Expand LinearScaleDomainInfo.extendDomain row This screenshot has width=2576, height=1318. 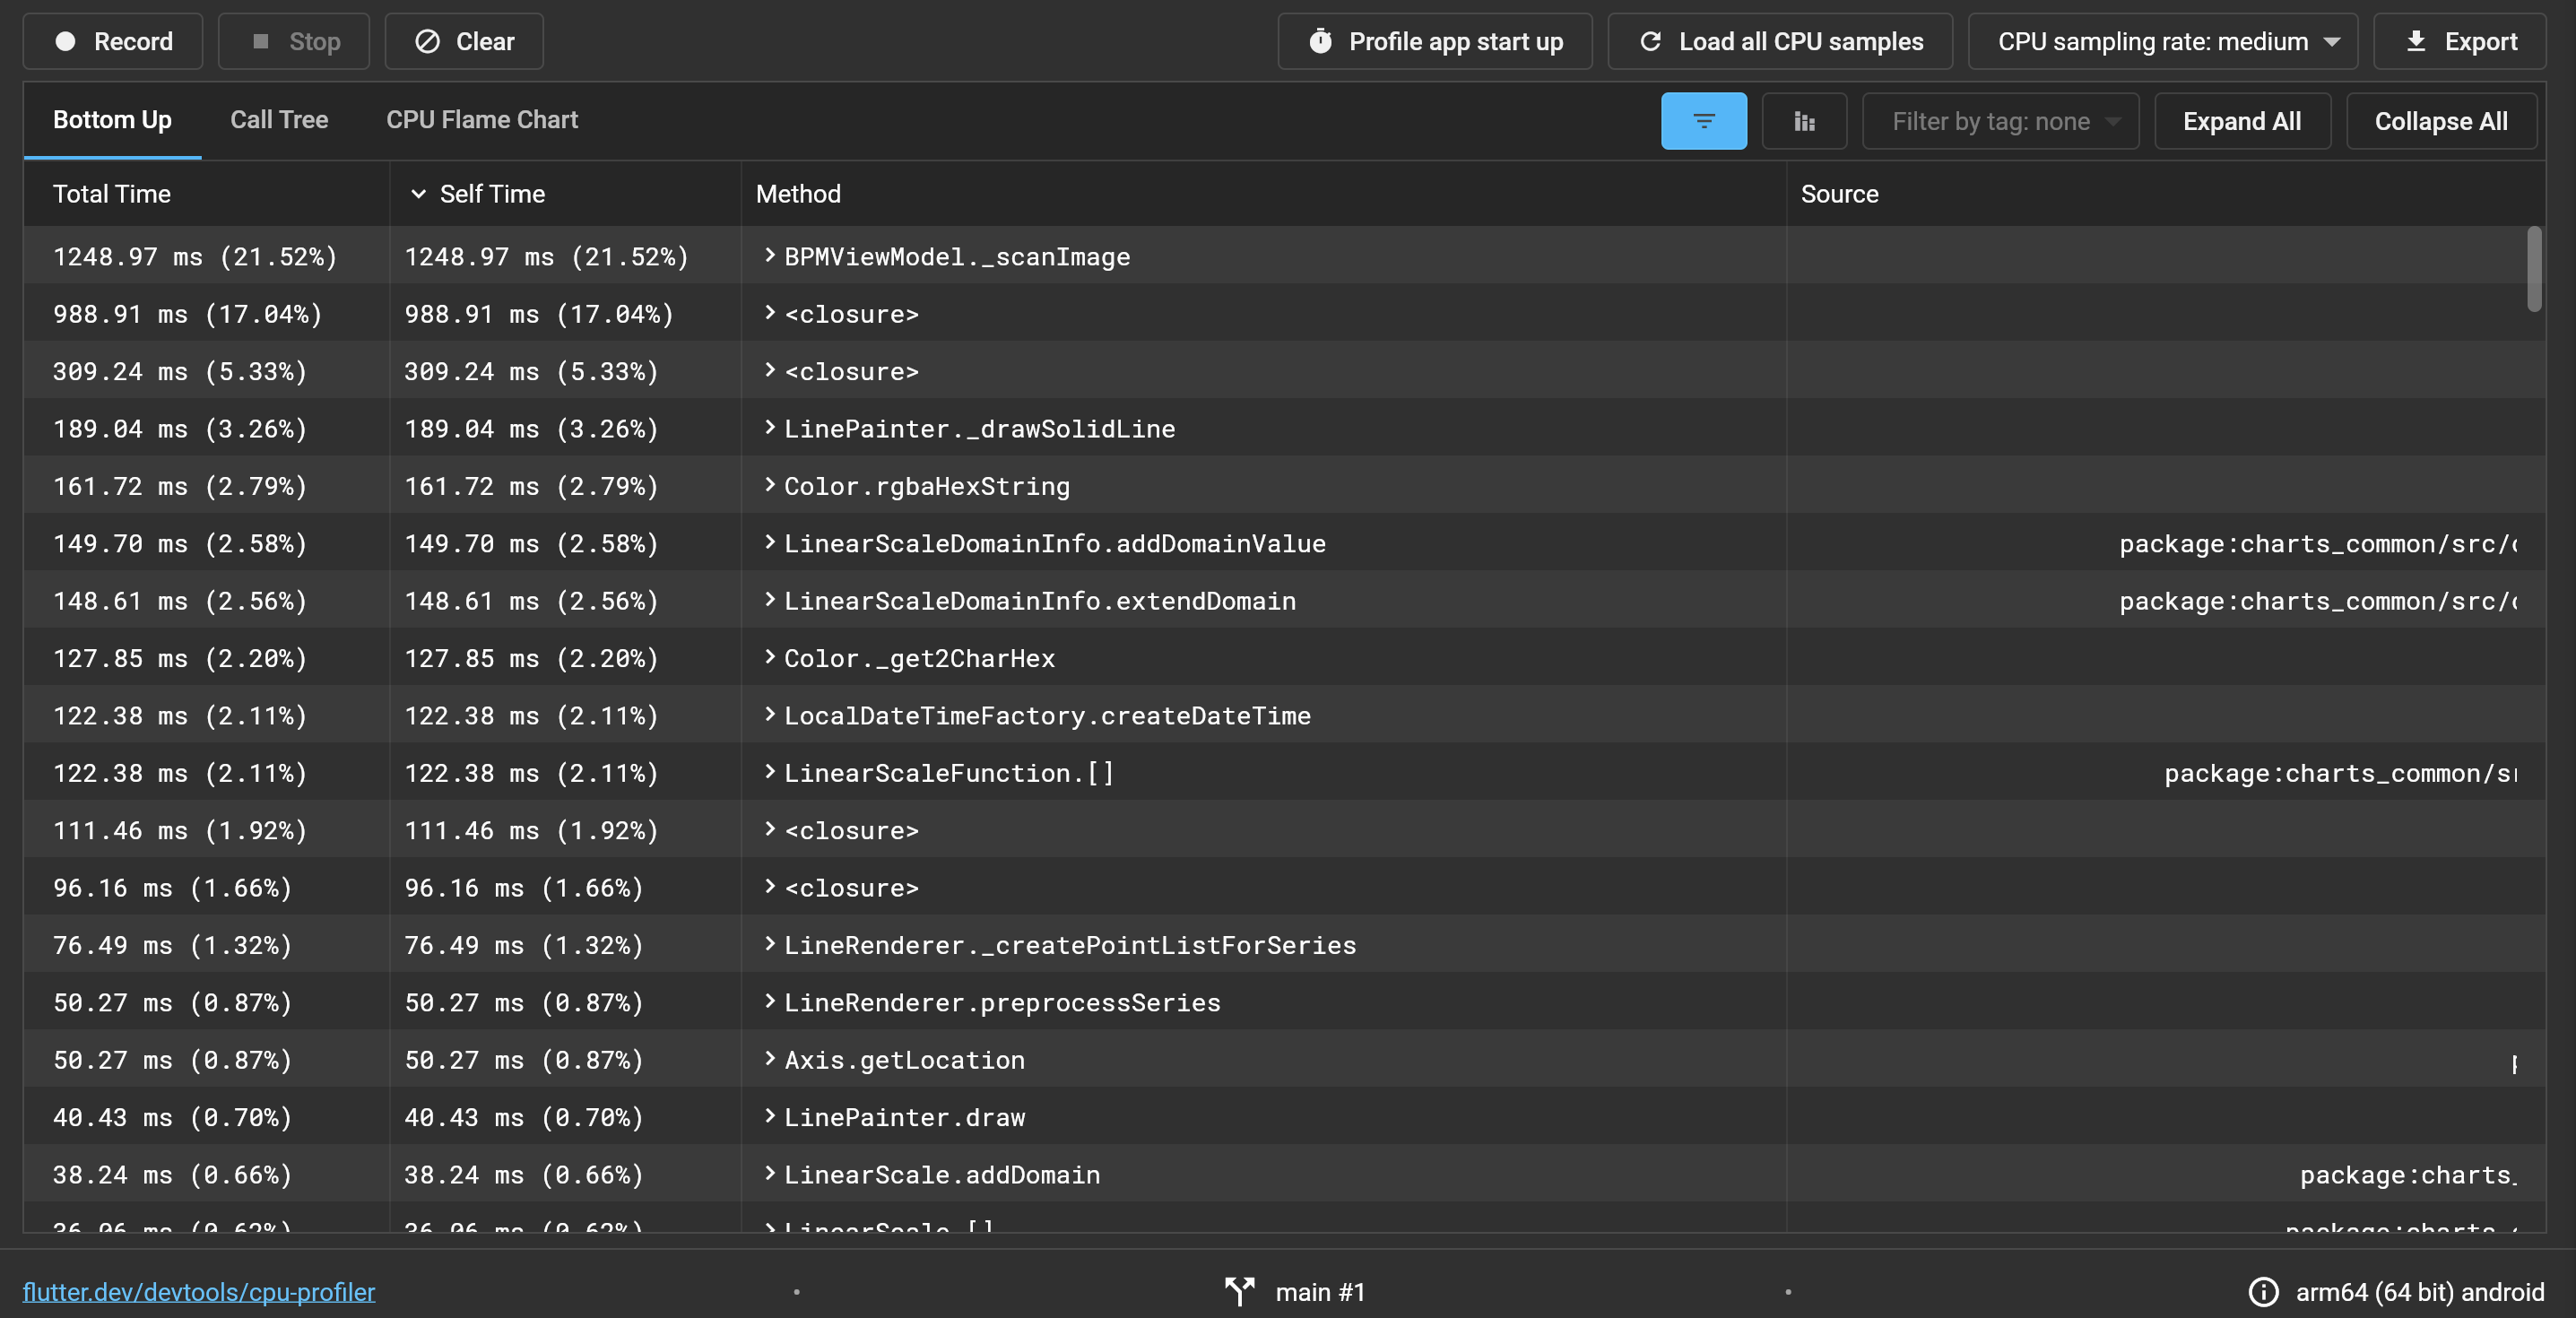(x=770, y=600)
